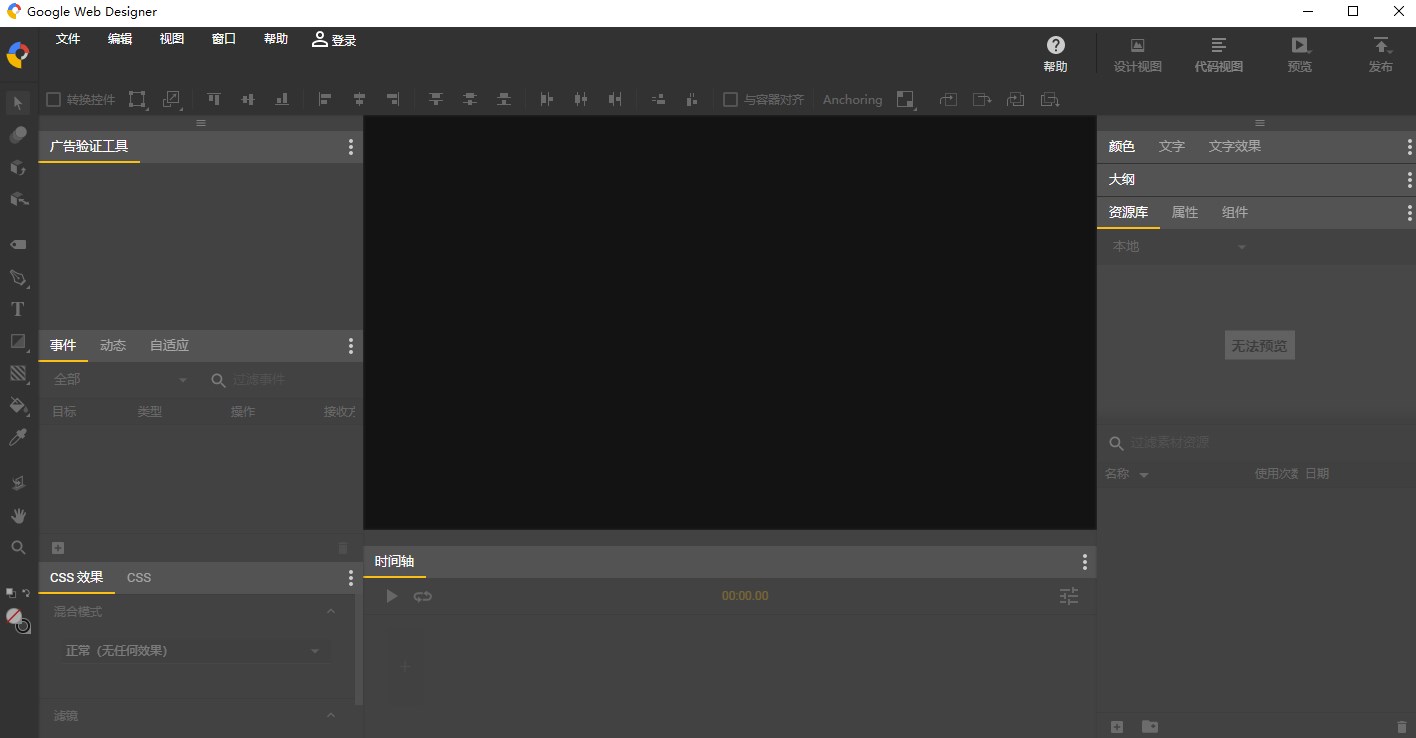Open the 帮助 help icon at top right
The width and height of the screenshot is (1416, 738).
tap(1055, 53)
